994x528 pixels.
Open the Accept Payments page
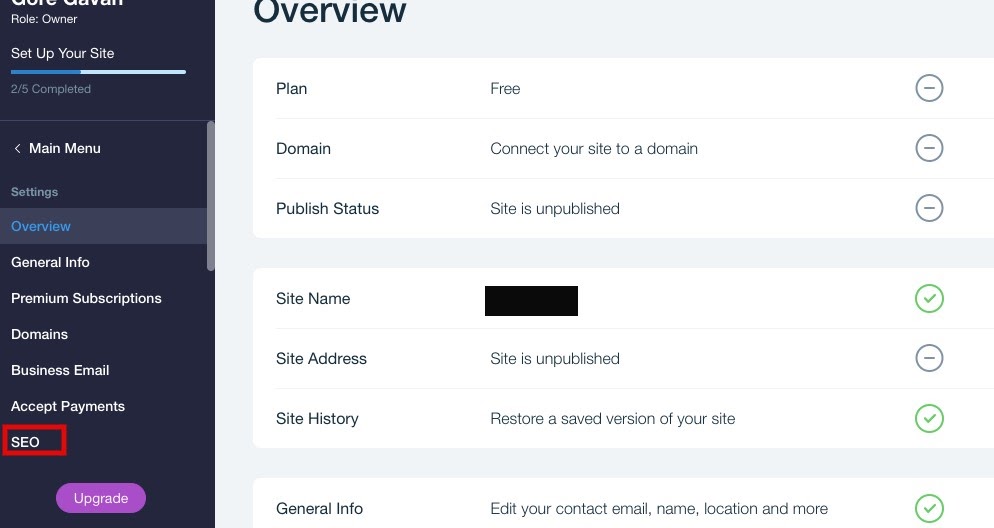point(68,406)
